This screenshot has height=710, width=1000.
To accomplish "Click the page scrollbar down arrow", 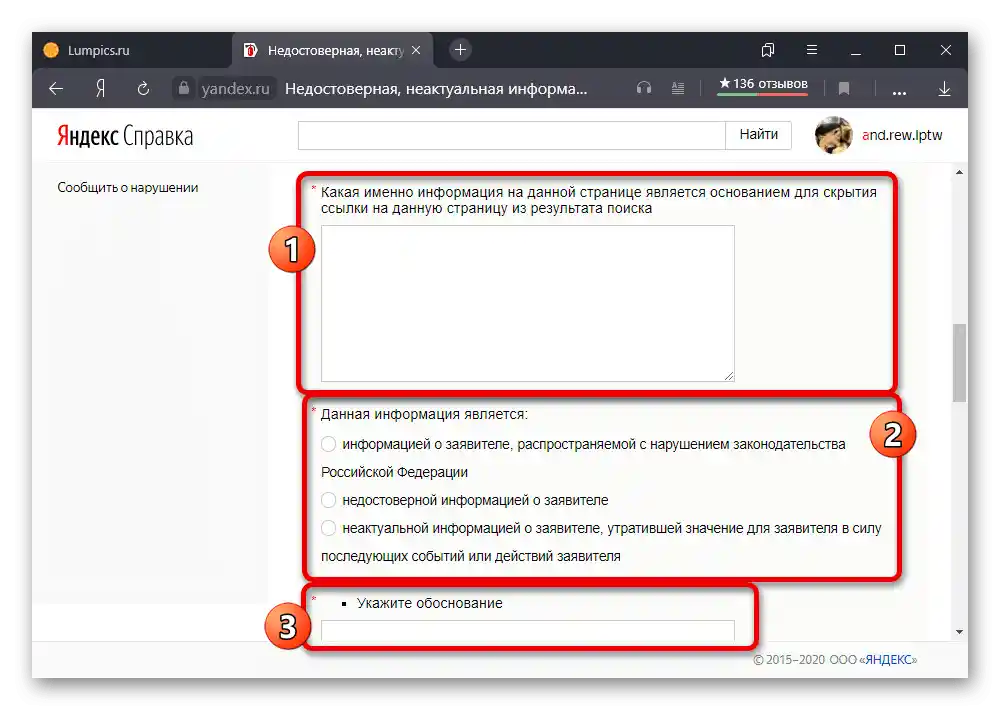I will click(x=959, y=632).
